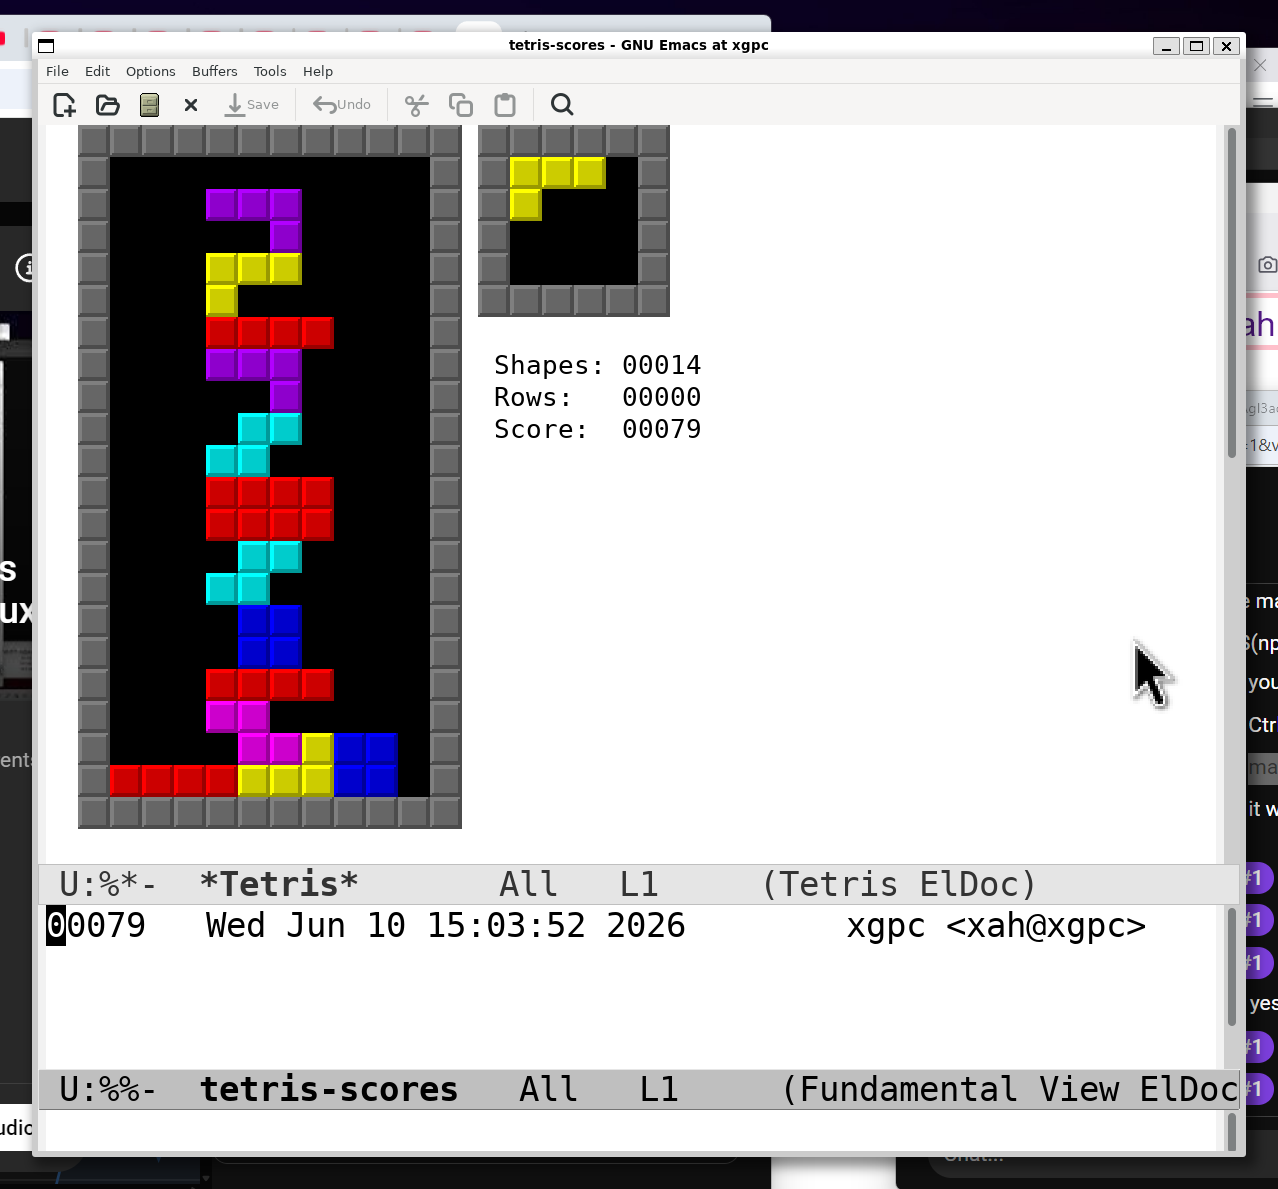The height and width of the screenshot is (1189, 1278).
Task: Click the Rows: 00000 counter
Action: pyautogui.click(x=597, y=397)
